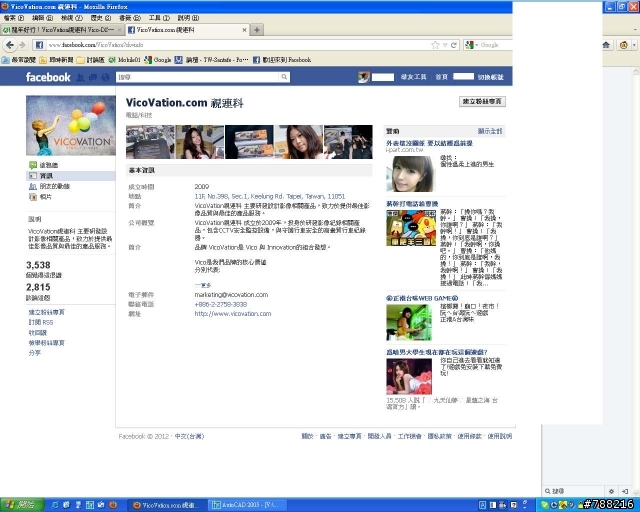
Task: Click the About link in footer
Action: [307, 436]
